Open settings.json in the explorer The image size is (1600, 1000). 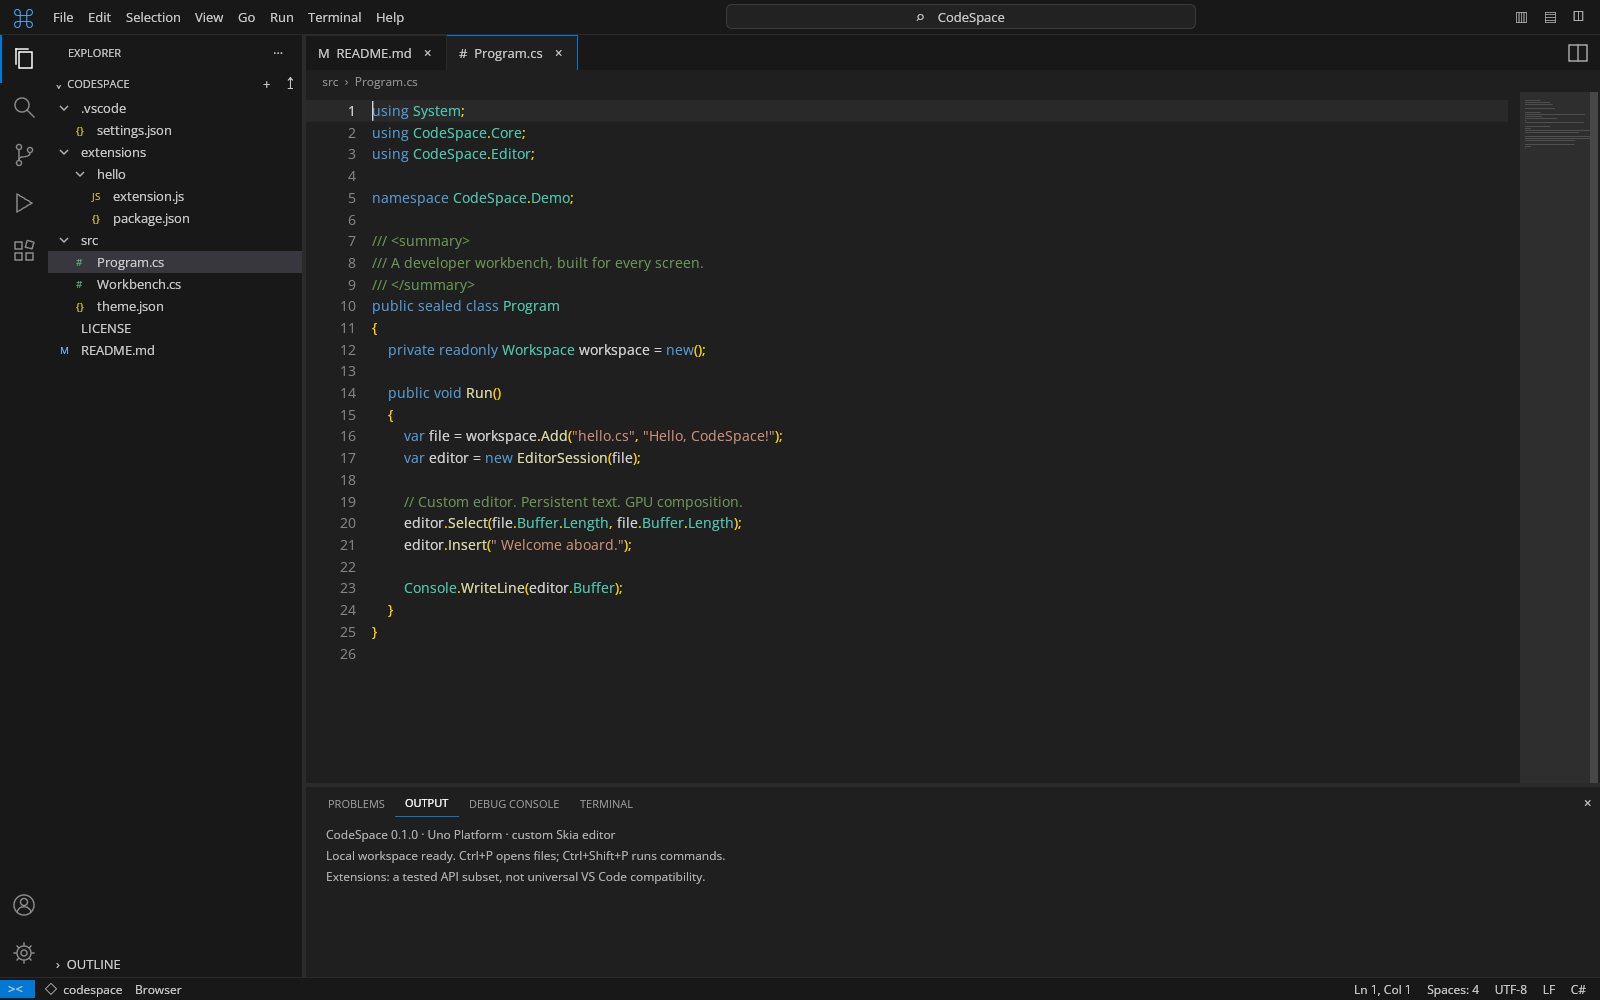coord(175,130)
